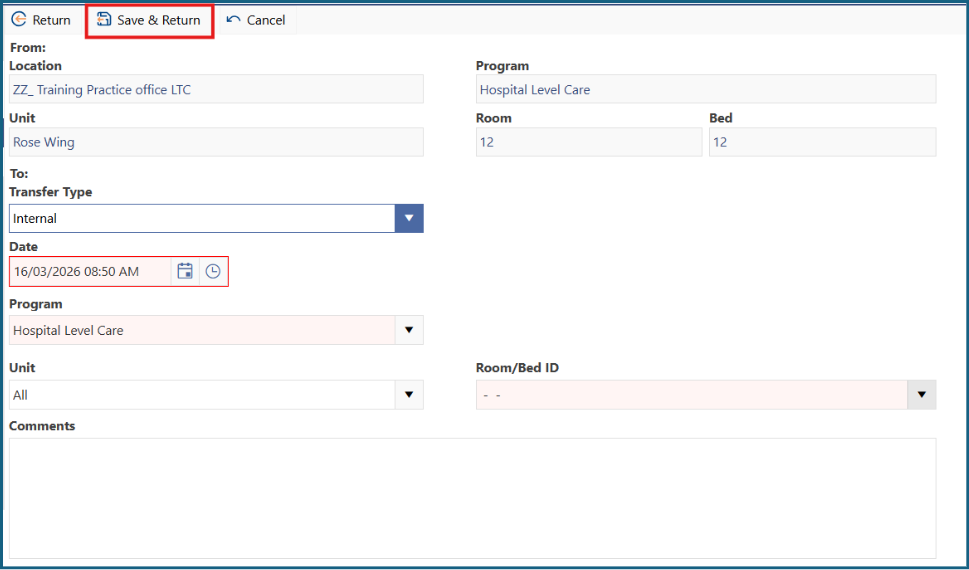
Task: Click inside the Comments text area
Action: pos(473,498)
